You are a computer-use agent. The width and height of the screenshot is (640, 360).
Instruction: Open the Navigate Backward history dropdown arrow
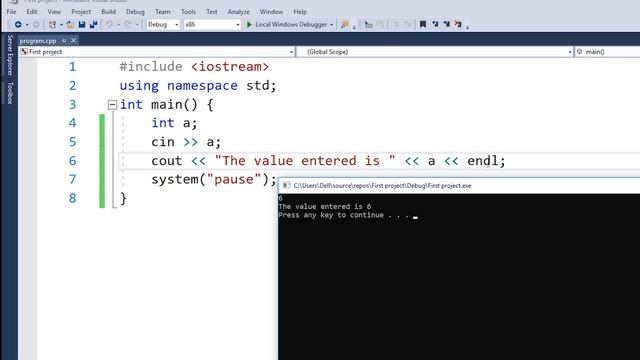(27, 25)
